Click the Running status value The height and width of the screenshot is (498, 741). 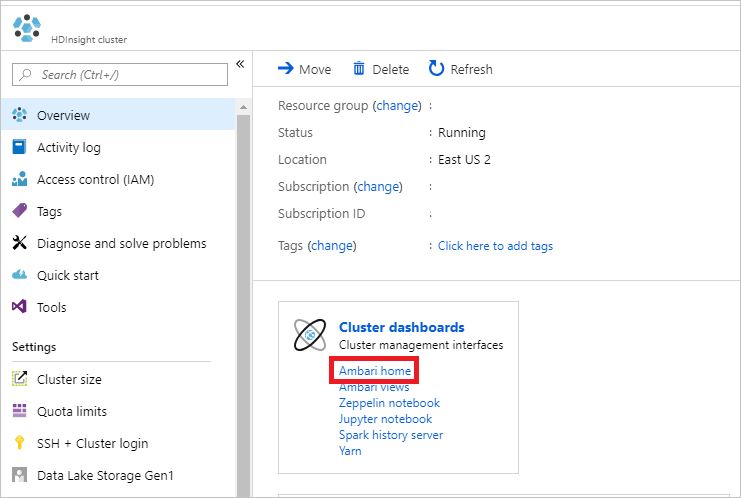click(x=462, y=133)
